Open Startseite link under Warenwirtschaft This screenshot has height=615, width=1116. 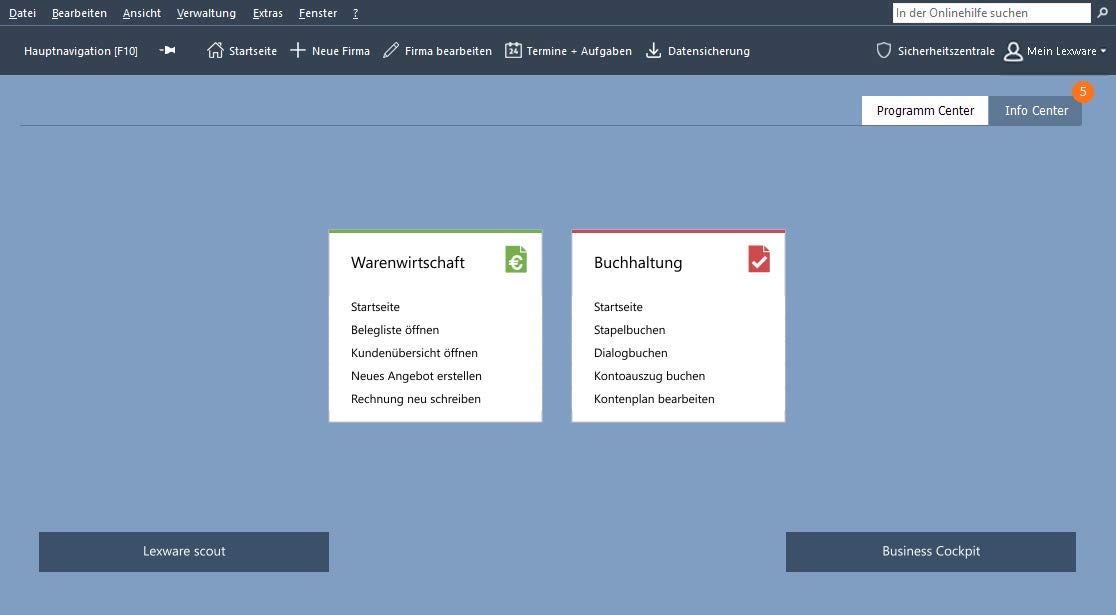point(375,307)
